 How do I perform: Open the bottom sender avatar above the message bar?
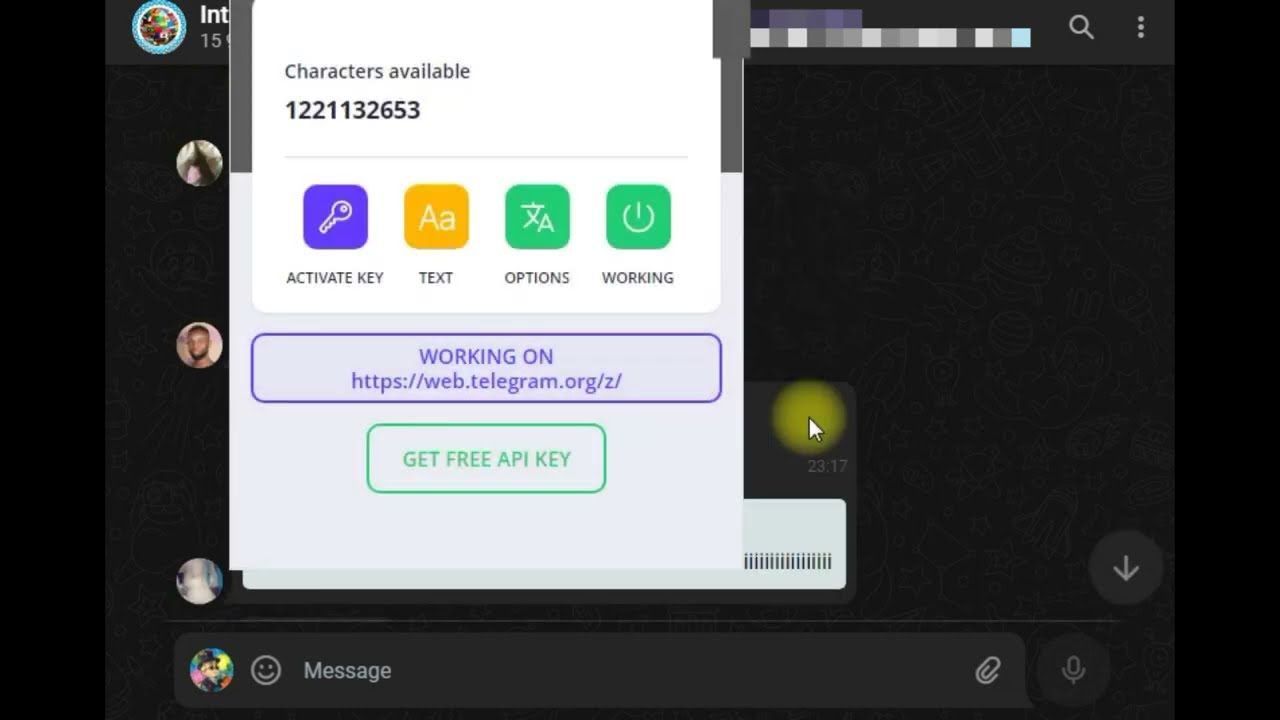[x=199, y=581]
